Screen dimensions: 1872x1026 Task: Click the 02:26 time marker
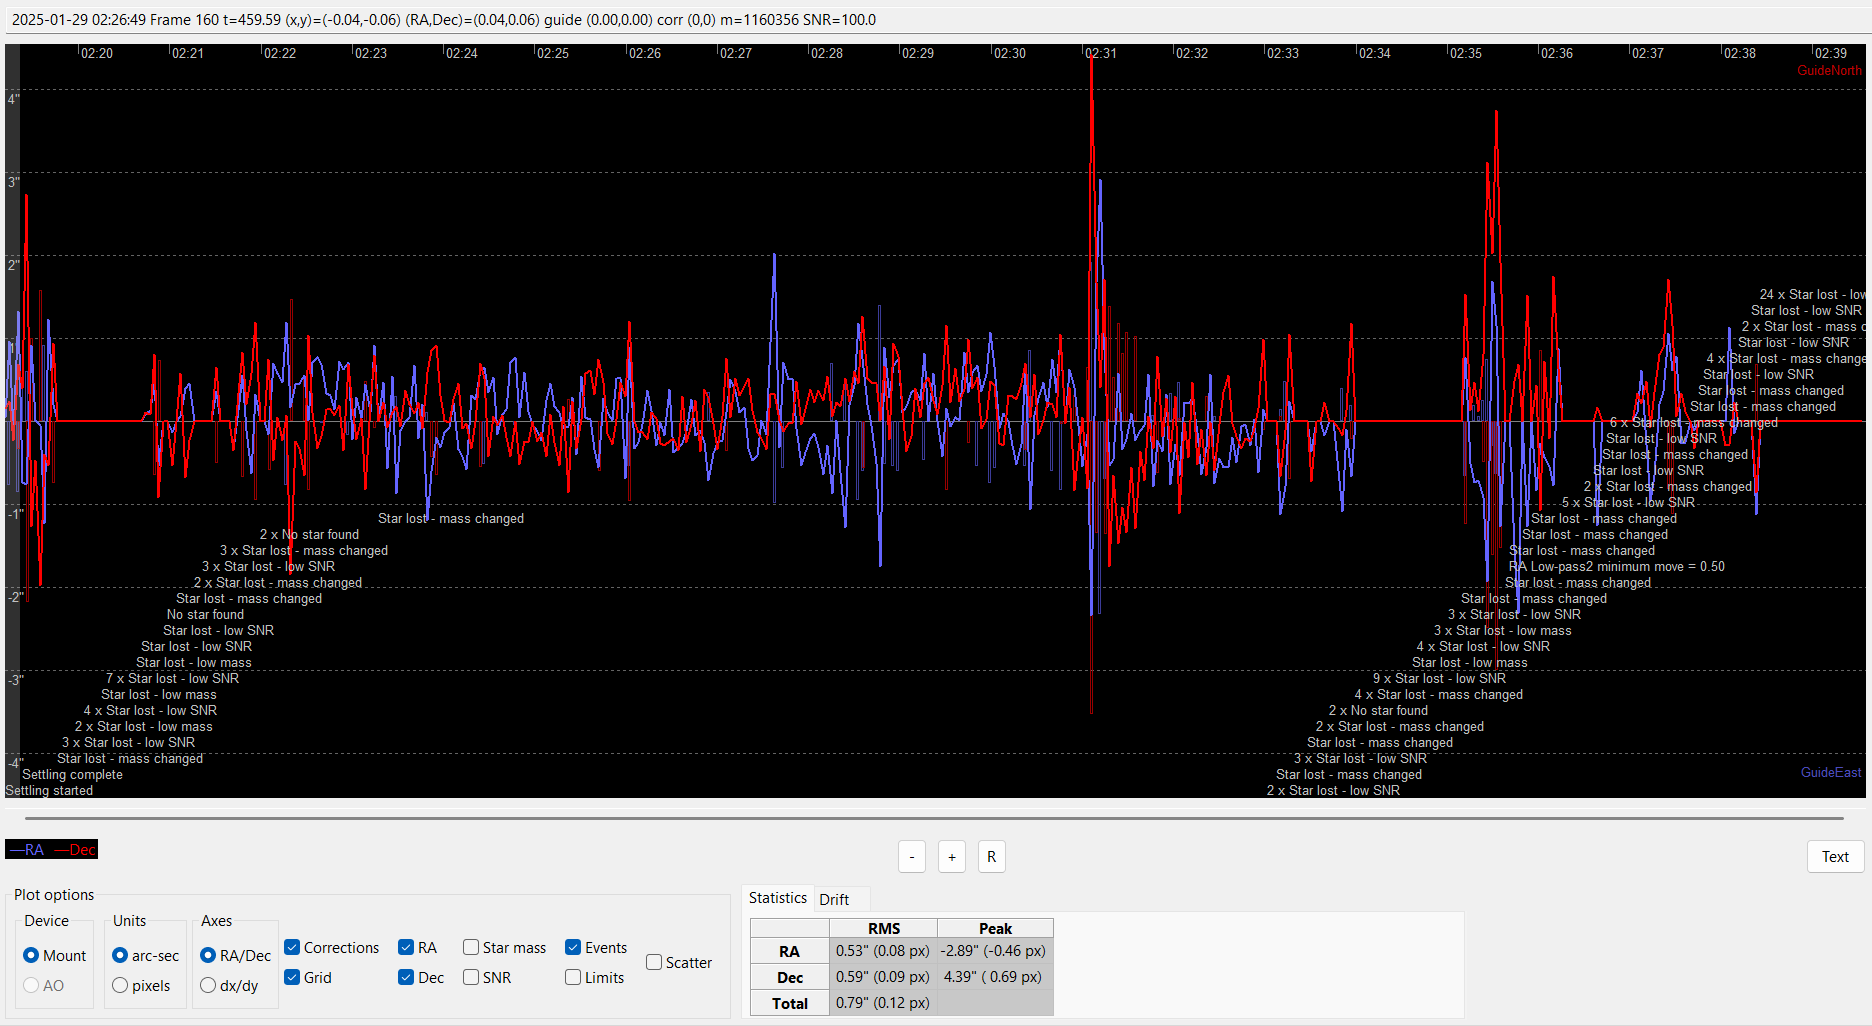click(x=645, y=53)
